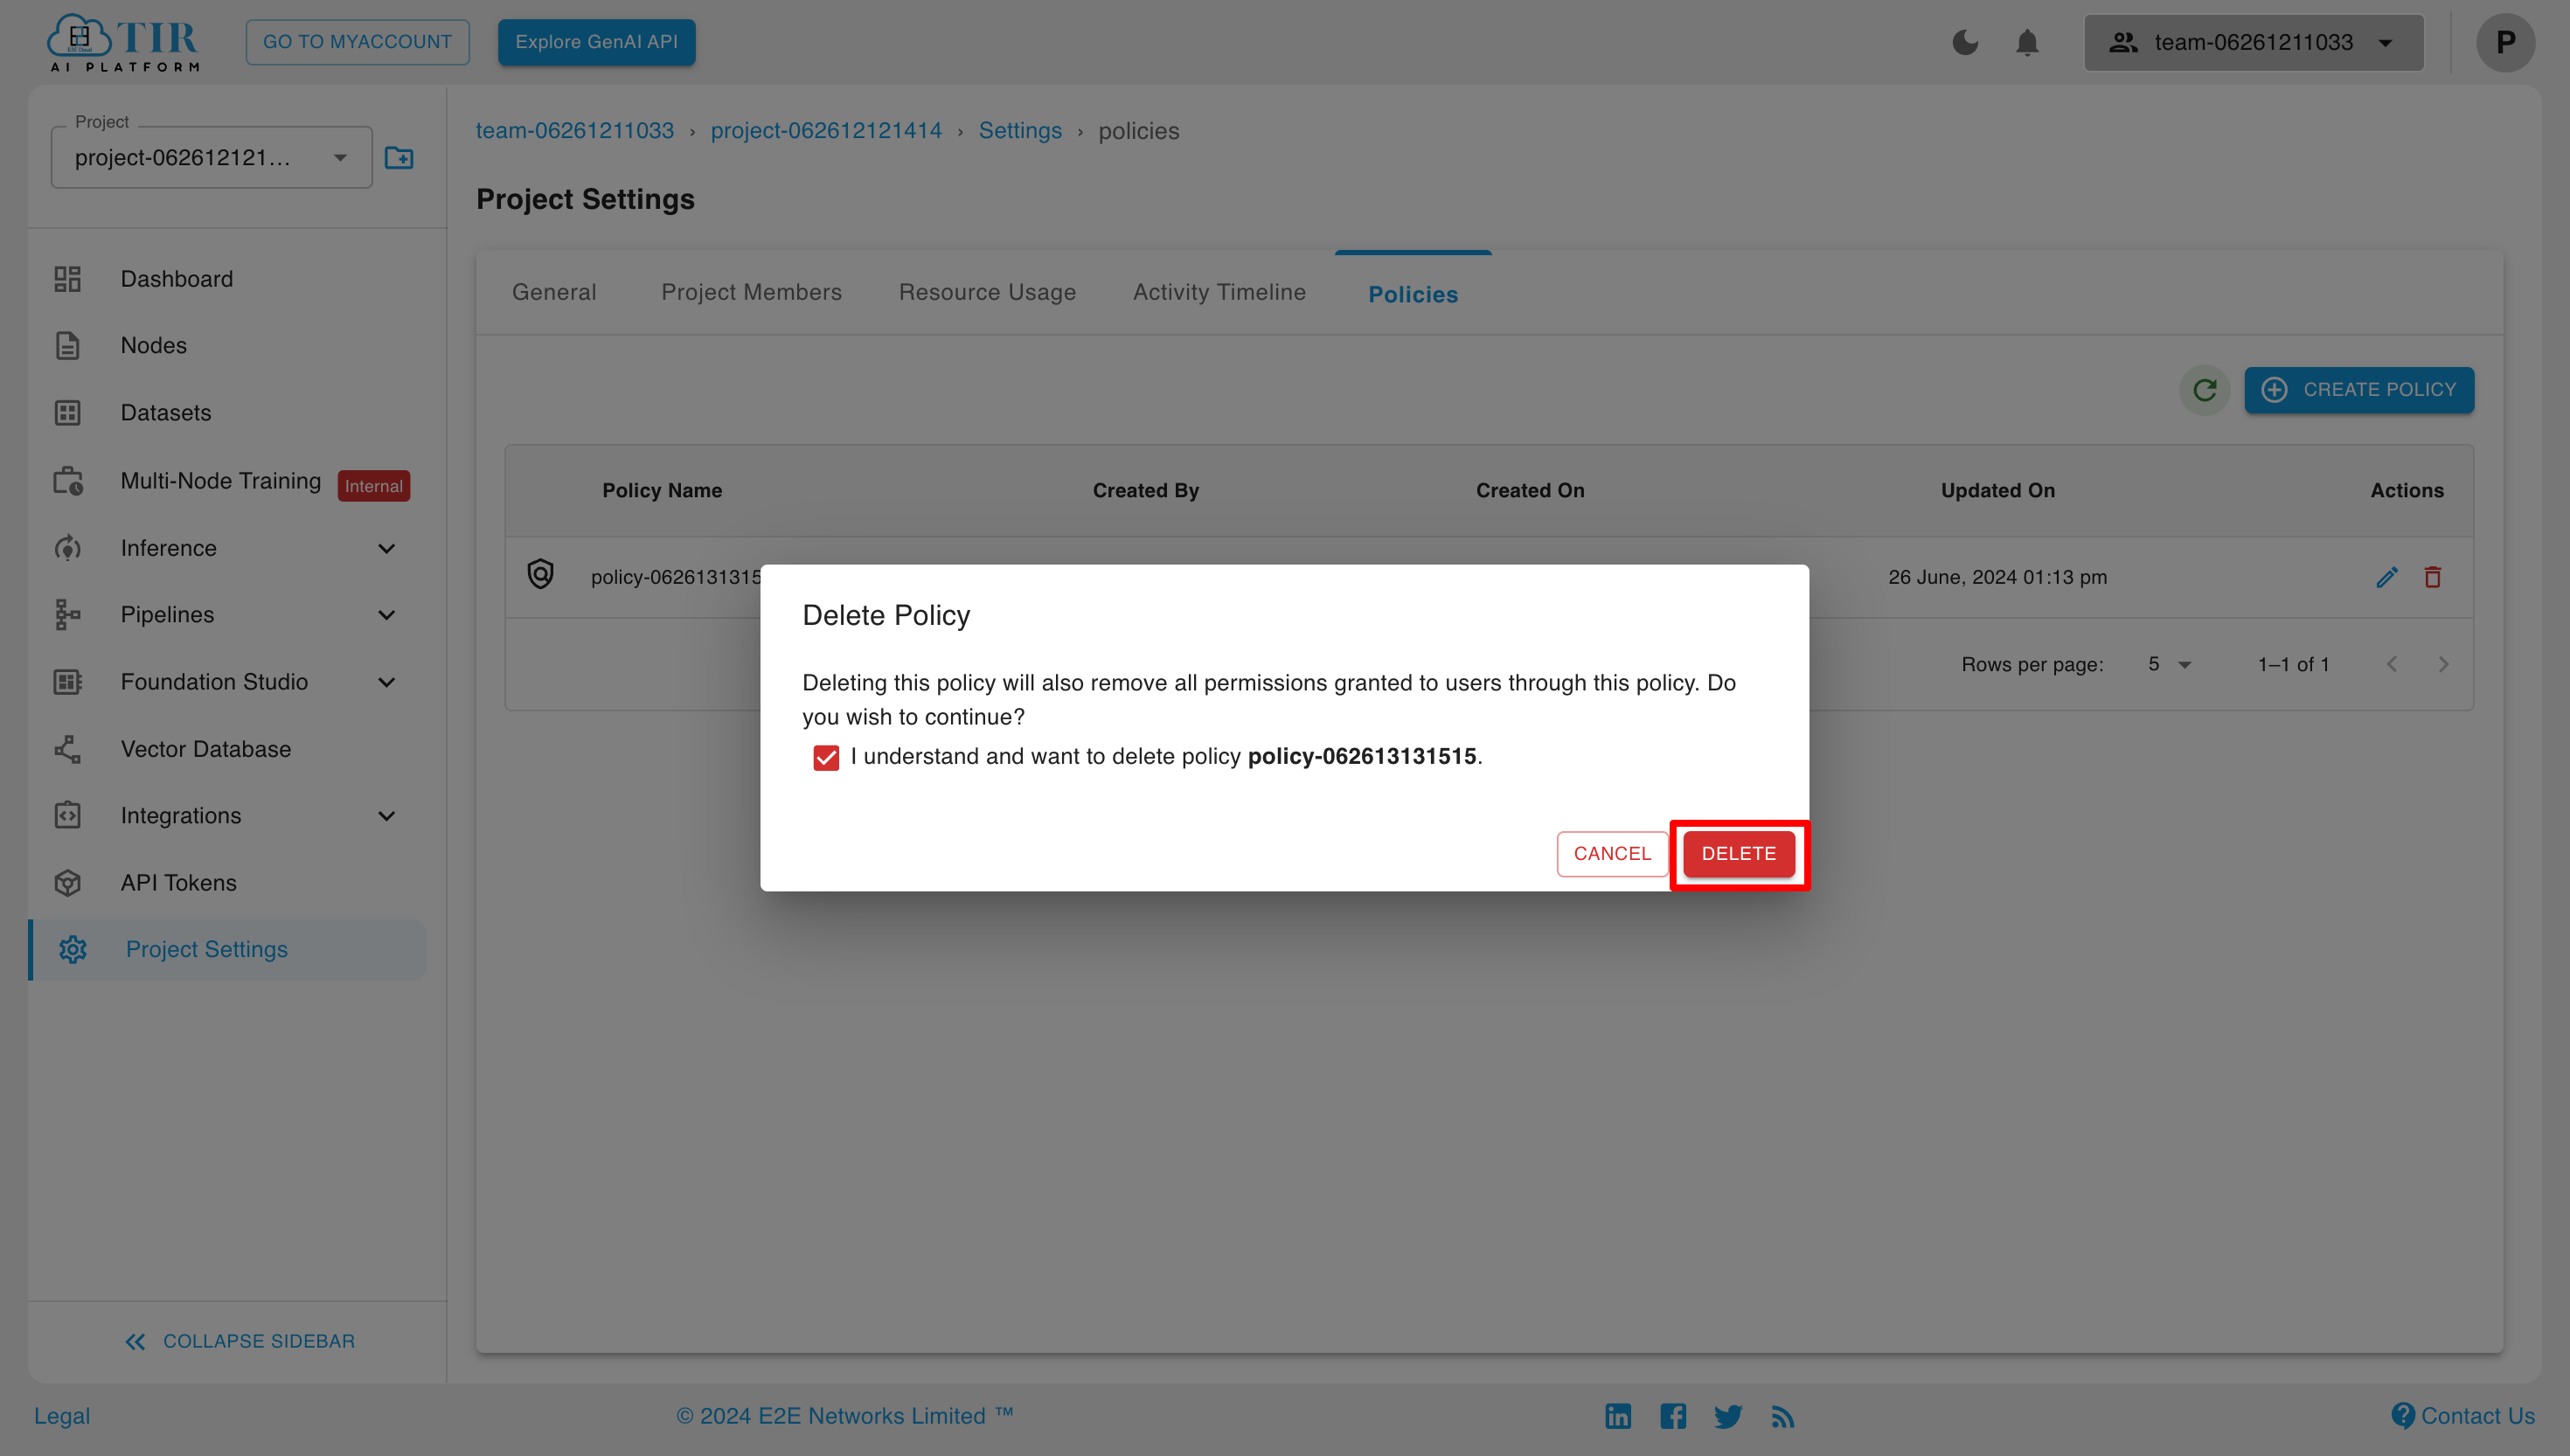Open Settings breadcrumb link
Viewport: 2570px width, 1456px height.
(x=1020, y=131)
